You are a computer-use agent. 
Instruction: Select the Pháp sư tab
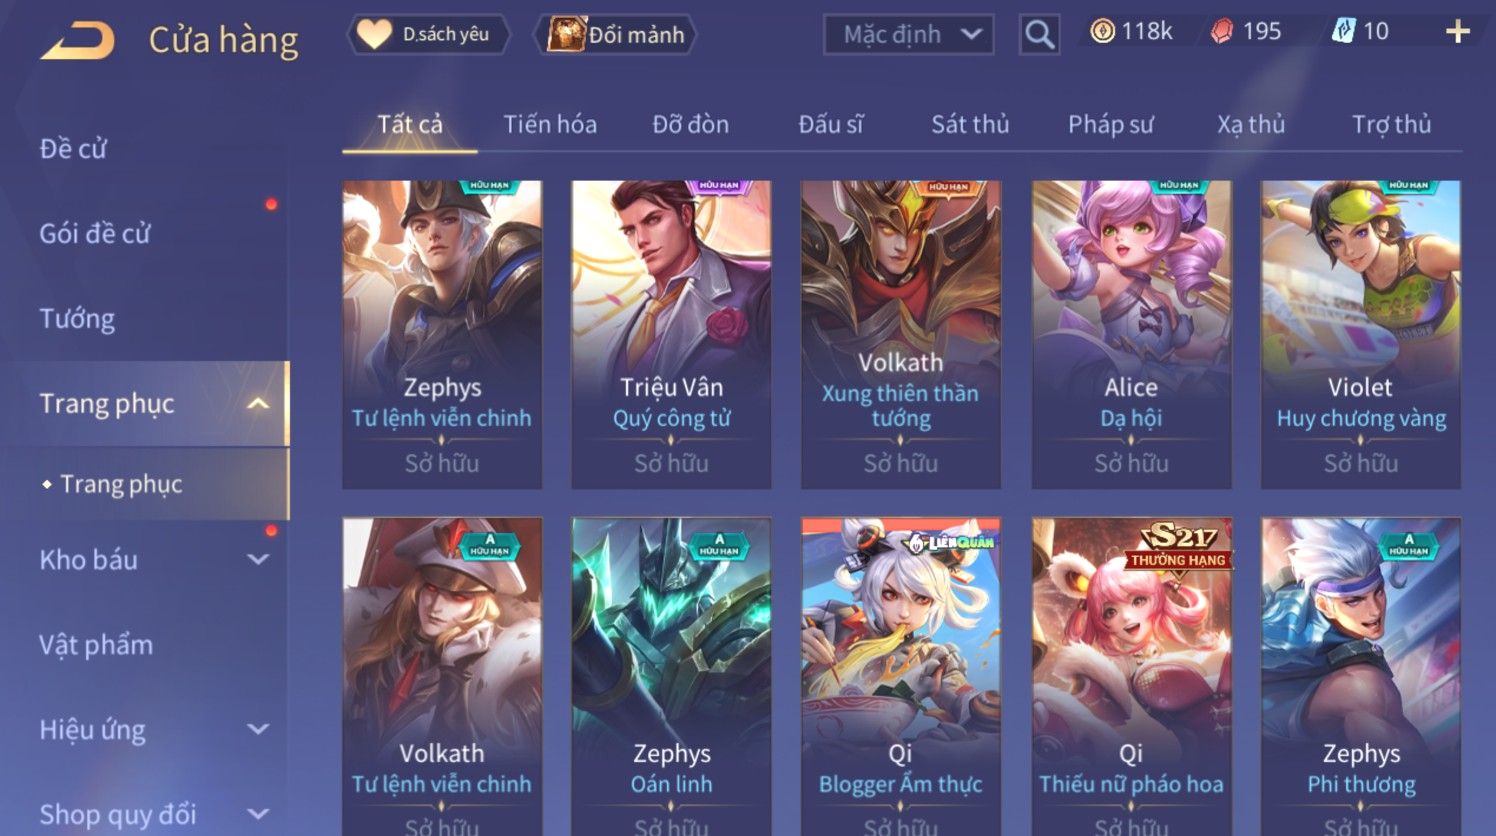(1110, 125)
